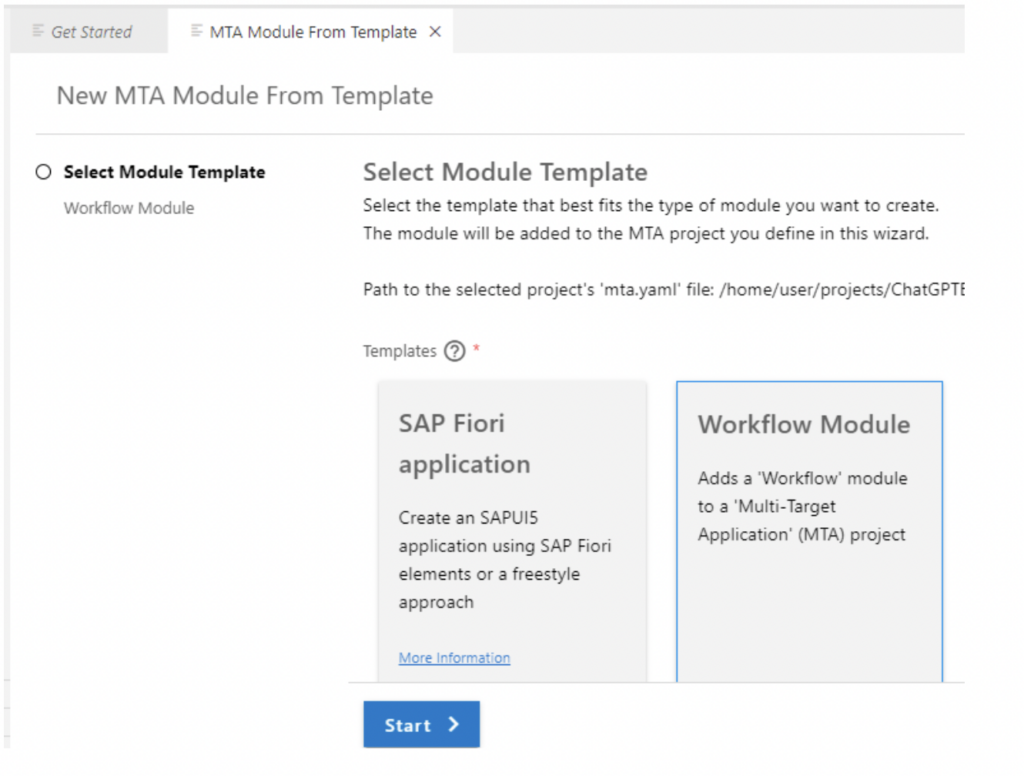1024x776 pixels.
Task: Click the chevron arrow on Start button
Action: click(x=453, y=725)
